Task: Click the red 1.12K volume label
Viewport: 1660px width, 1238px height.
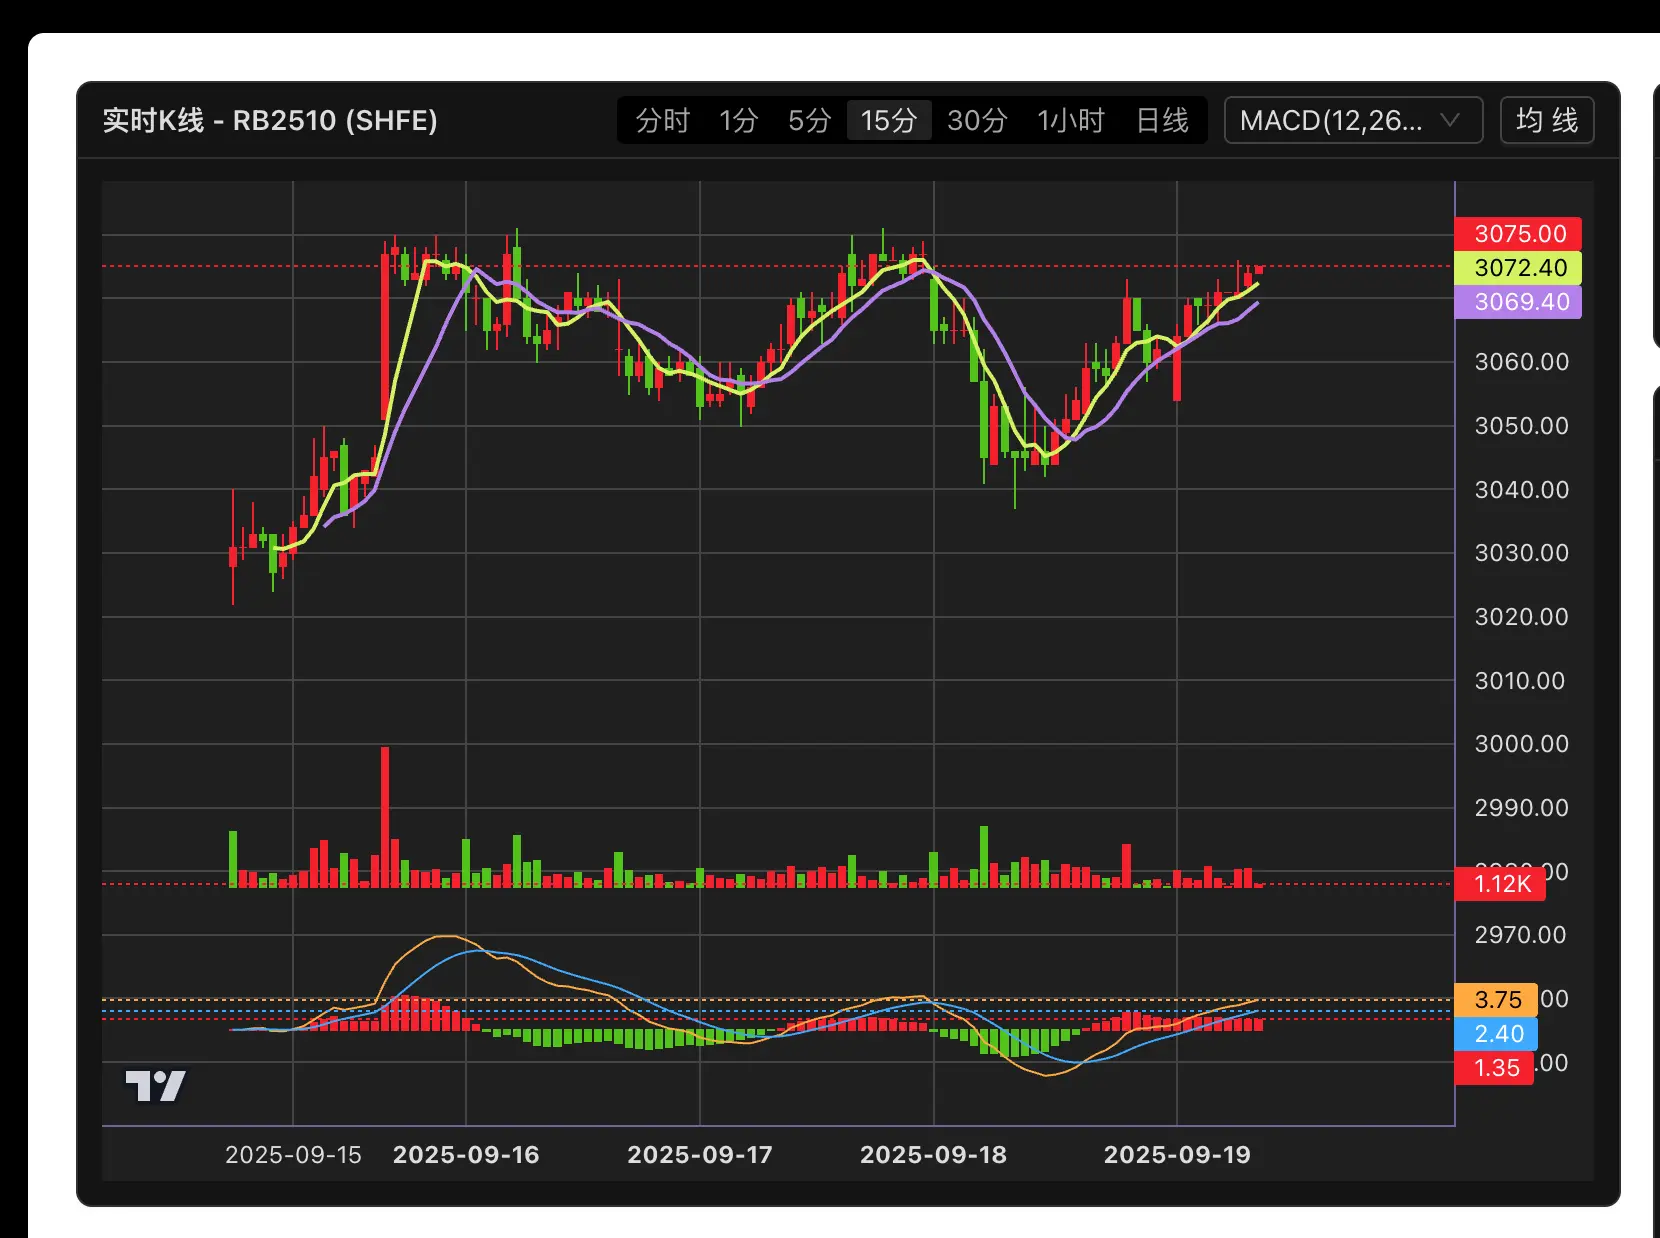Action: pyautogui.click(x=1500, y=884)
